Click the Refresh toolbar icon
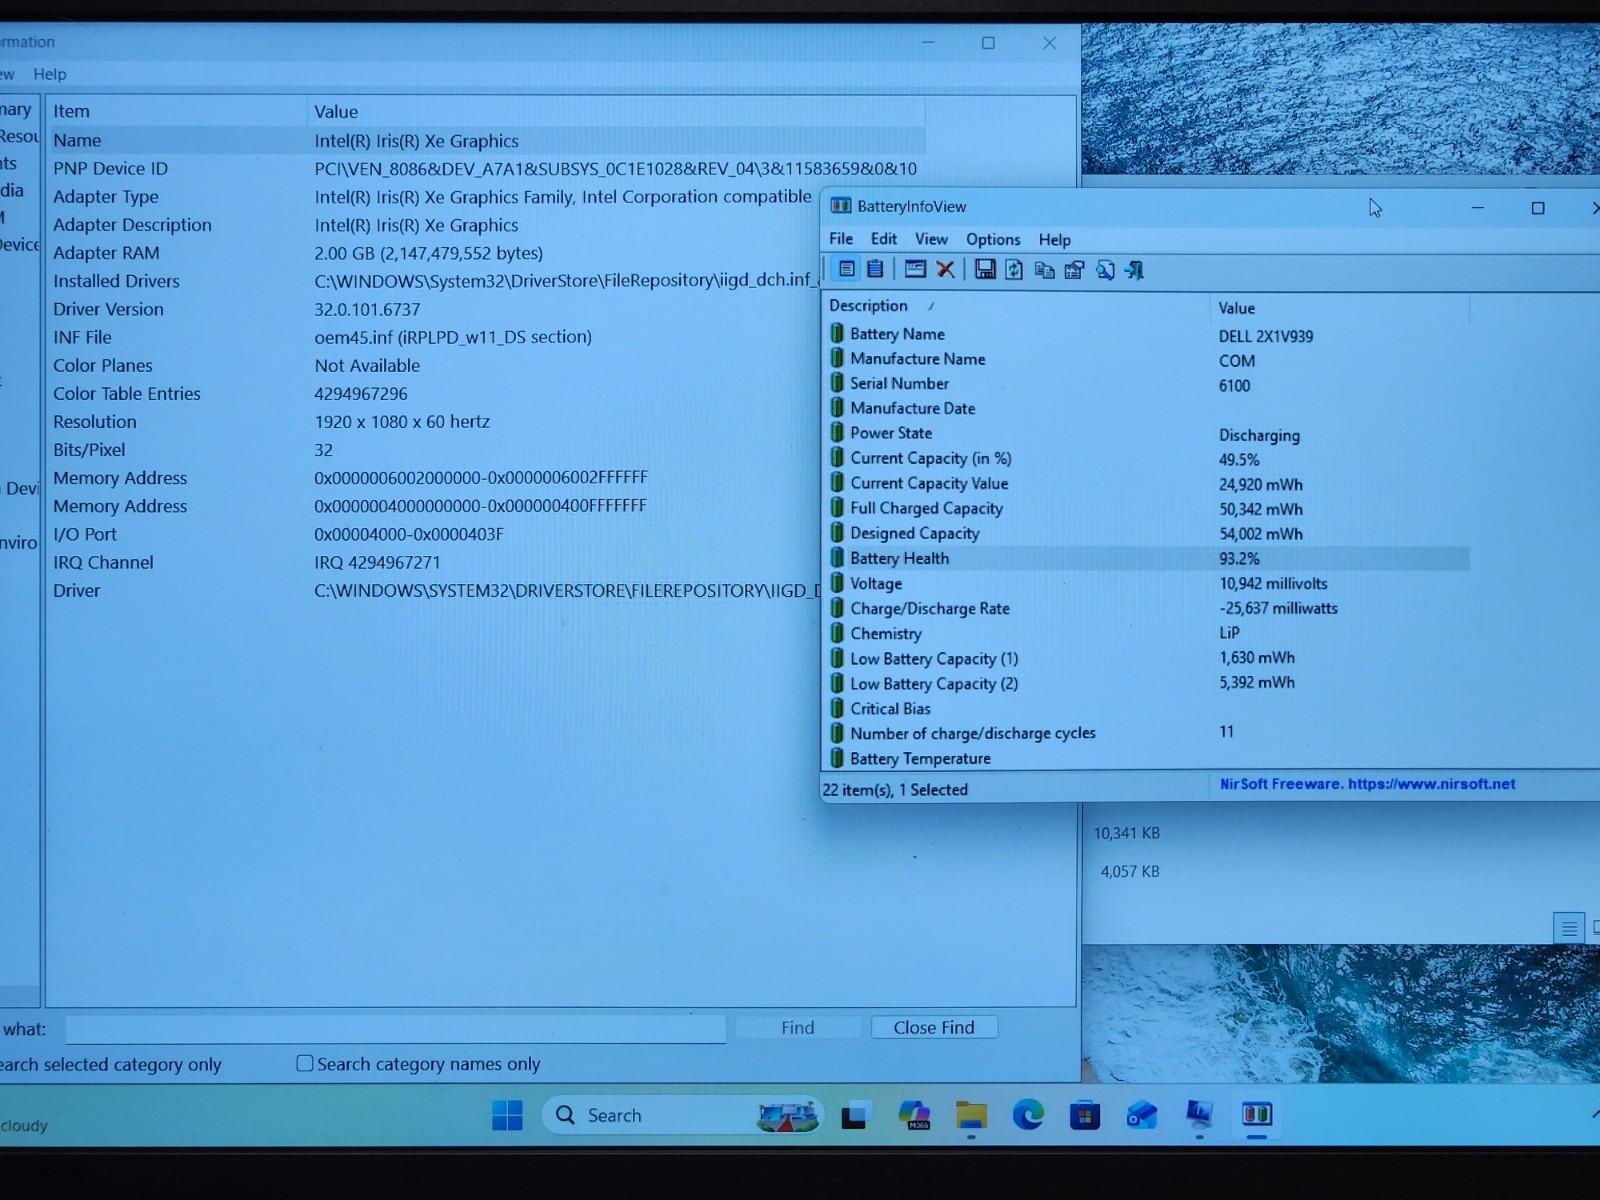1600x1200 pixels. coord(1014,269)
